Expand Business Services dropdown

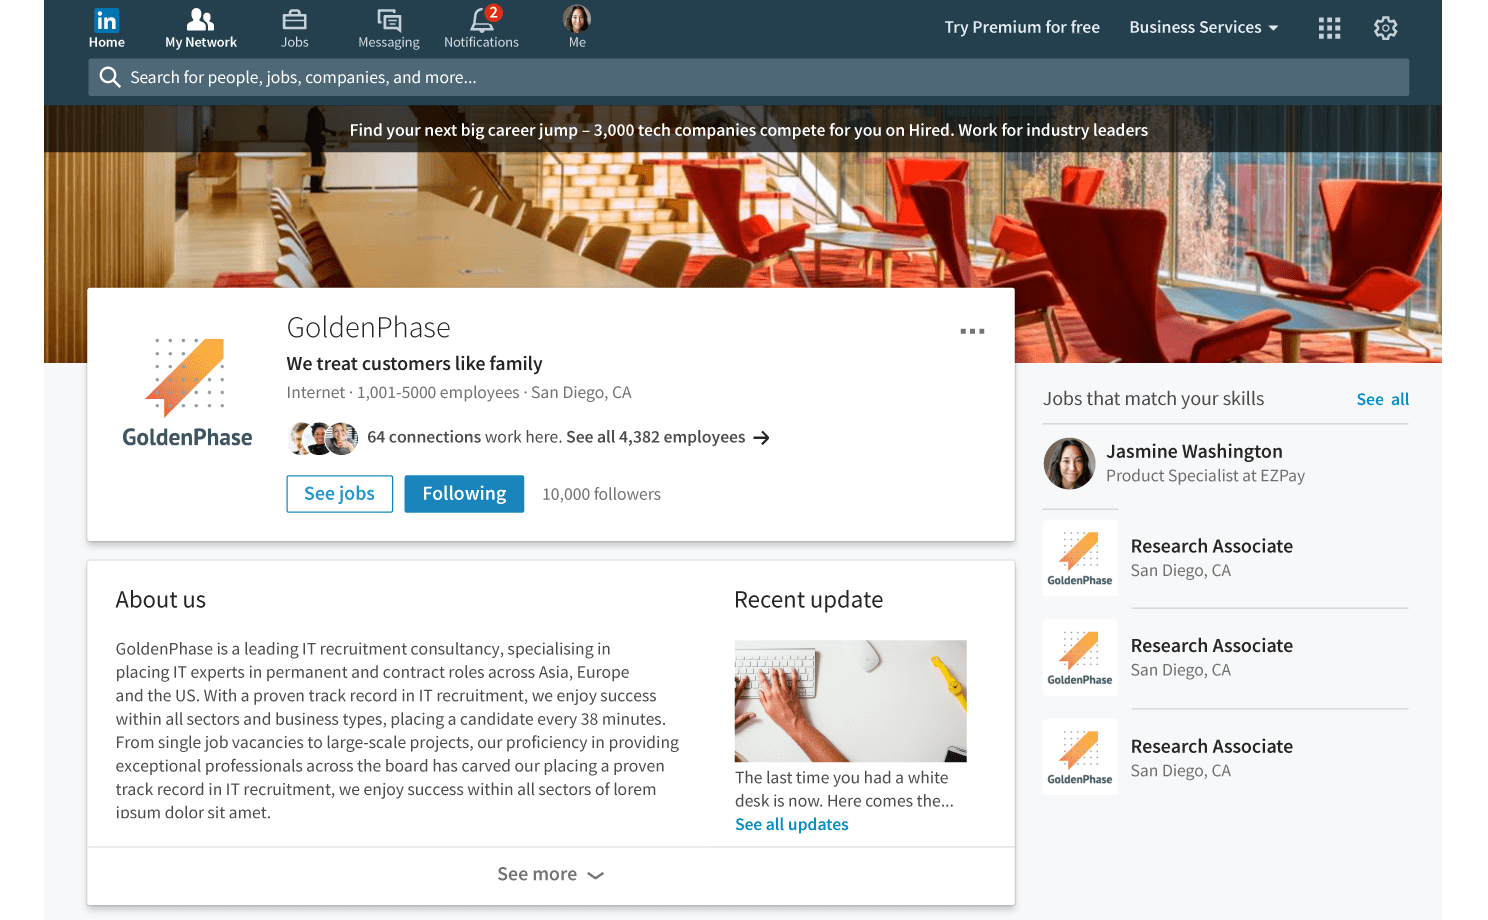click(x=1203, y=28)
